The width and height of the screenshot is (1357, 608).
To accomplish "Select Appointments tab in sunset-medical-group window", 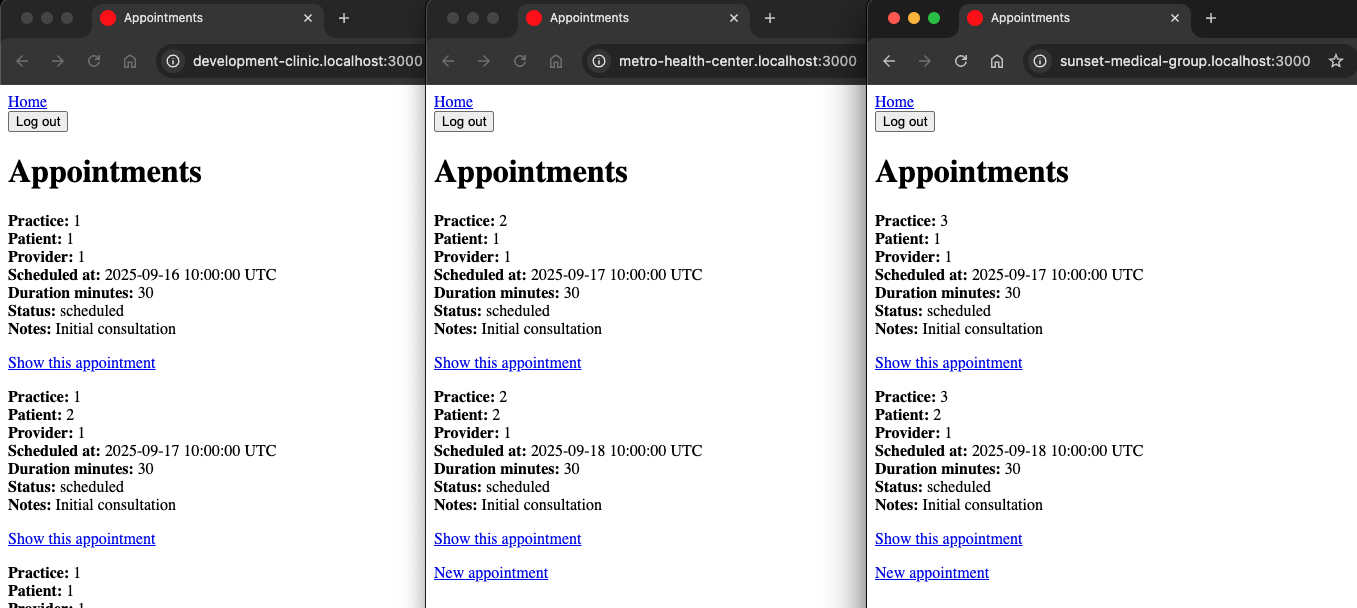I will [1073, 18].
